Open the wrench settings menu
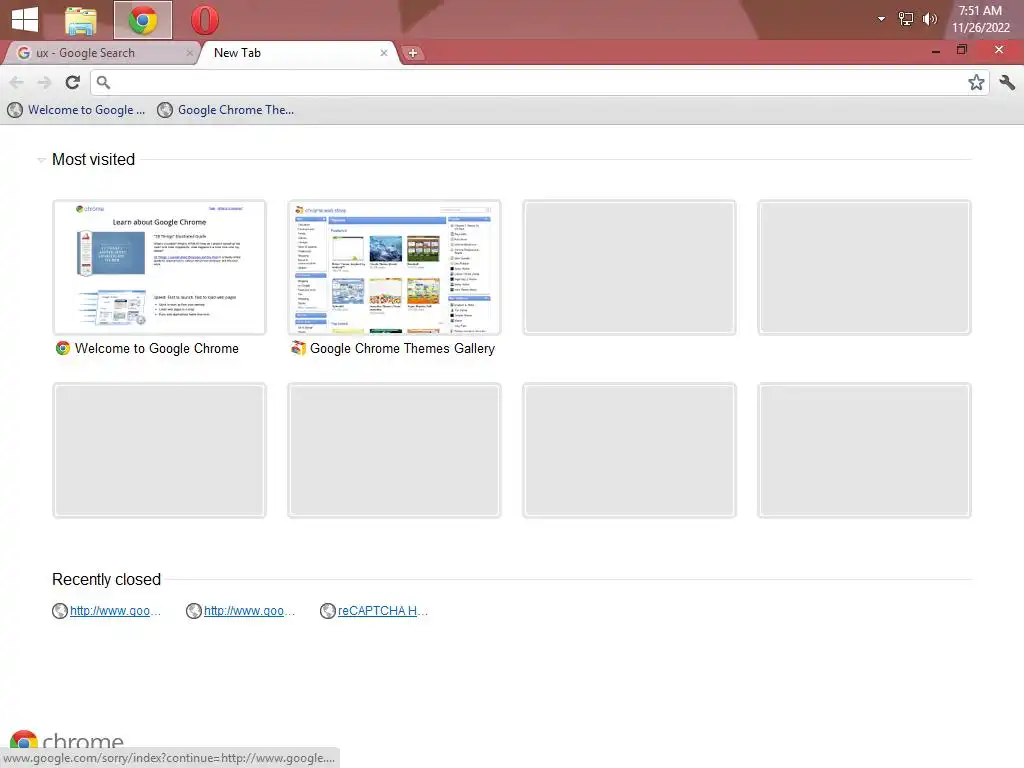This screenshot has height=768, width=1024. (x=1007, y=82)
